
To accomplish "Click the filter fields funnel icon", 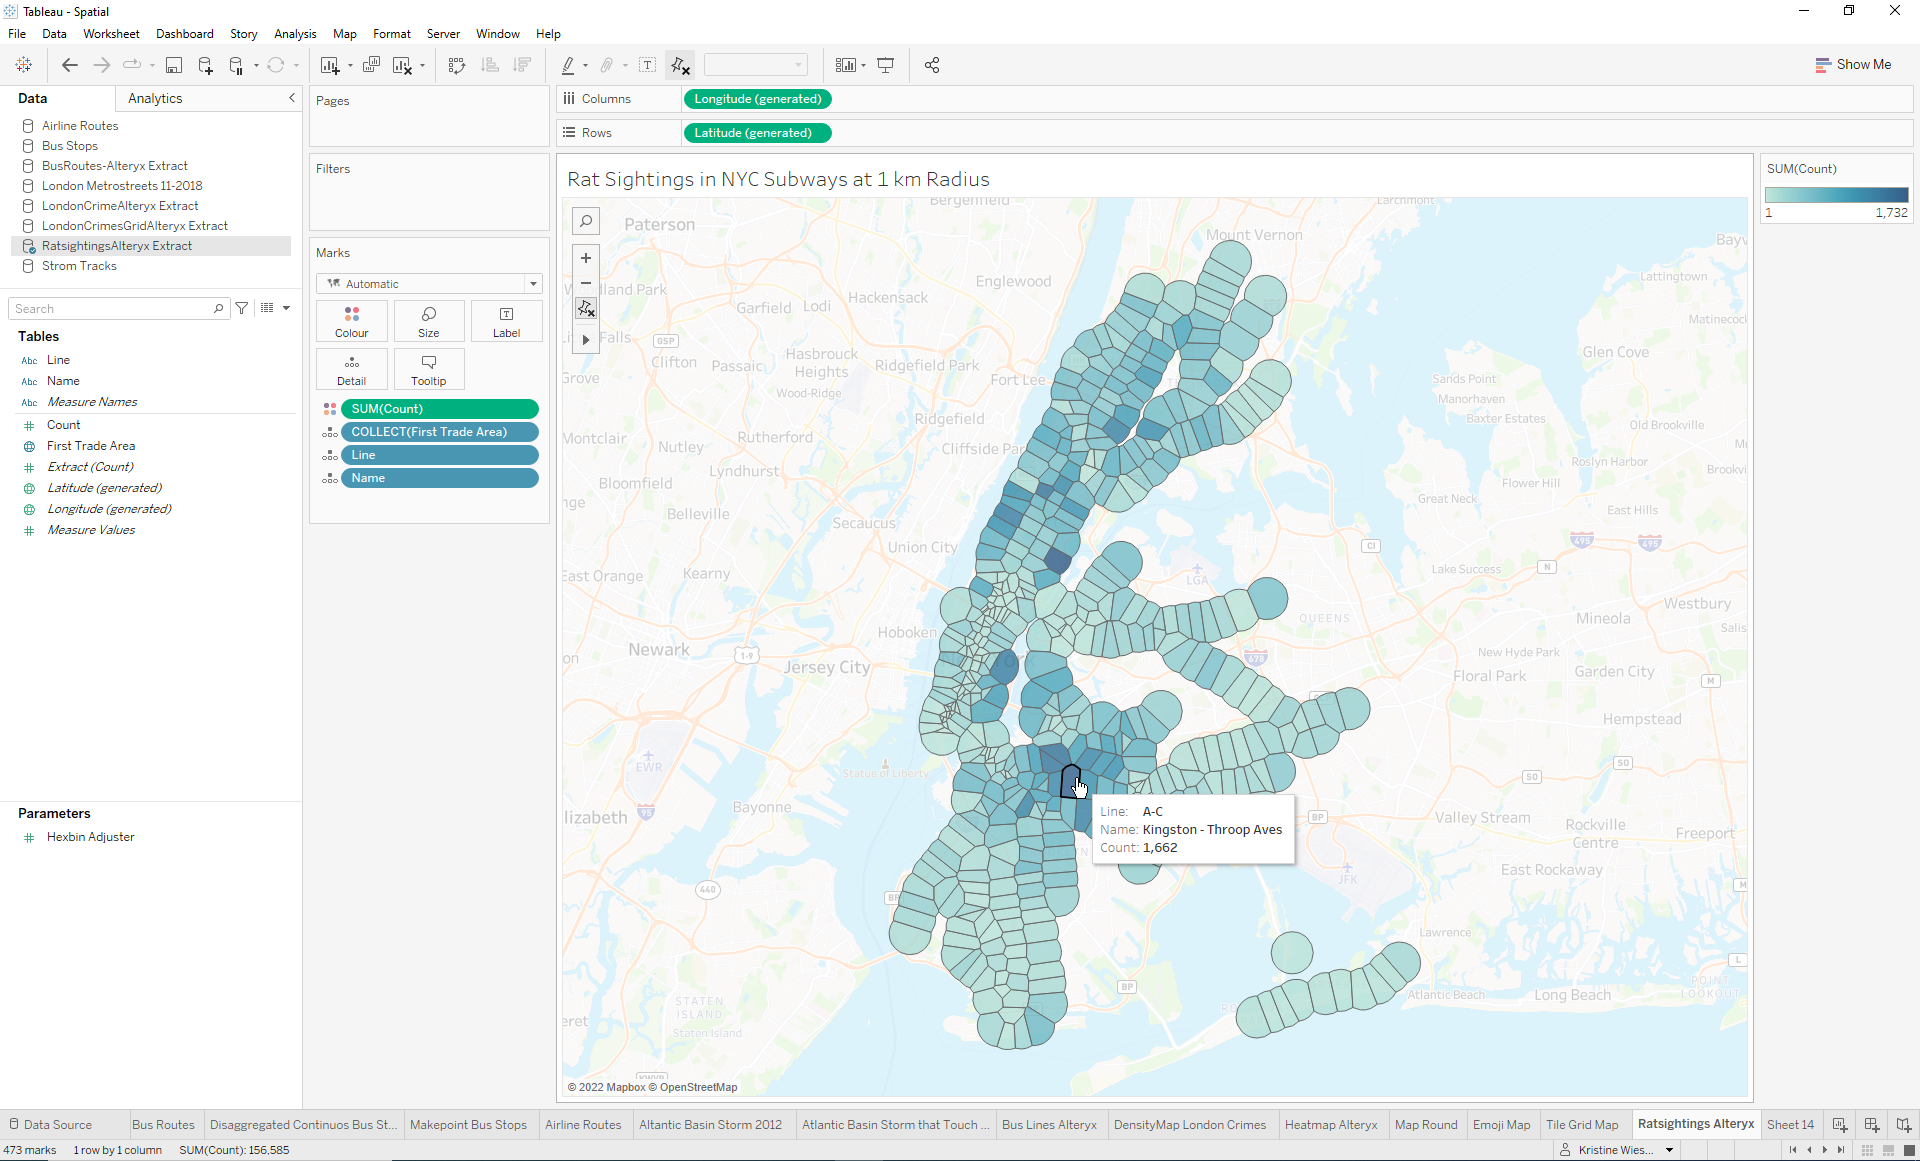I will click(x=242, y=308).
